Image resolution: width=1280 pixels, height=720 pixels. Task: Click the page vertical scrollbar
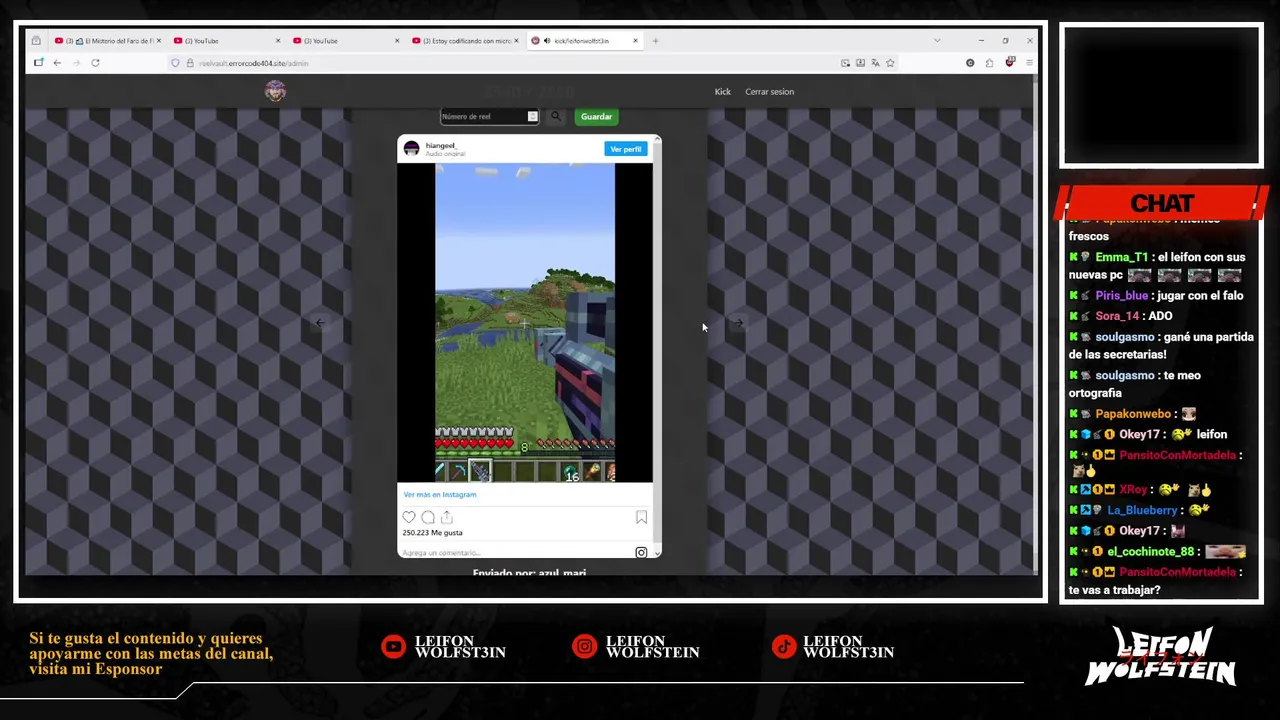[1035, 323]
